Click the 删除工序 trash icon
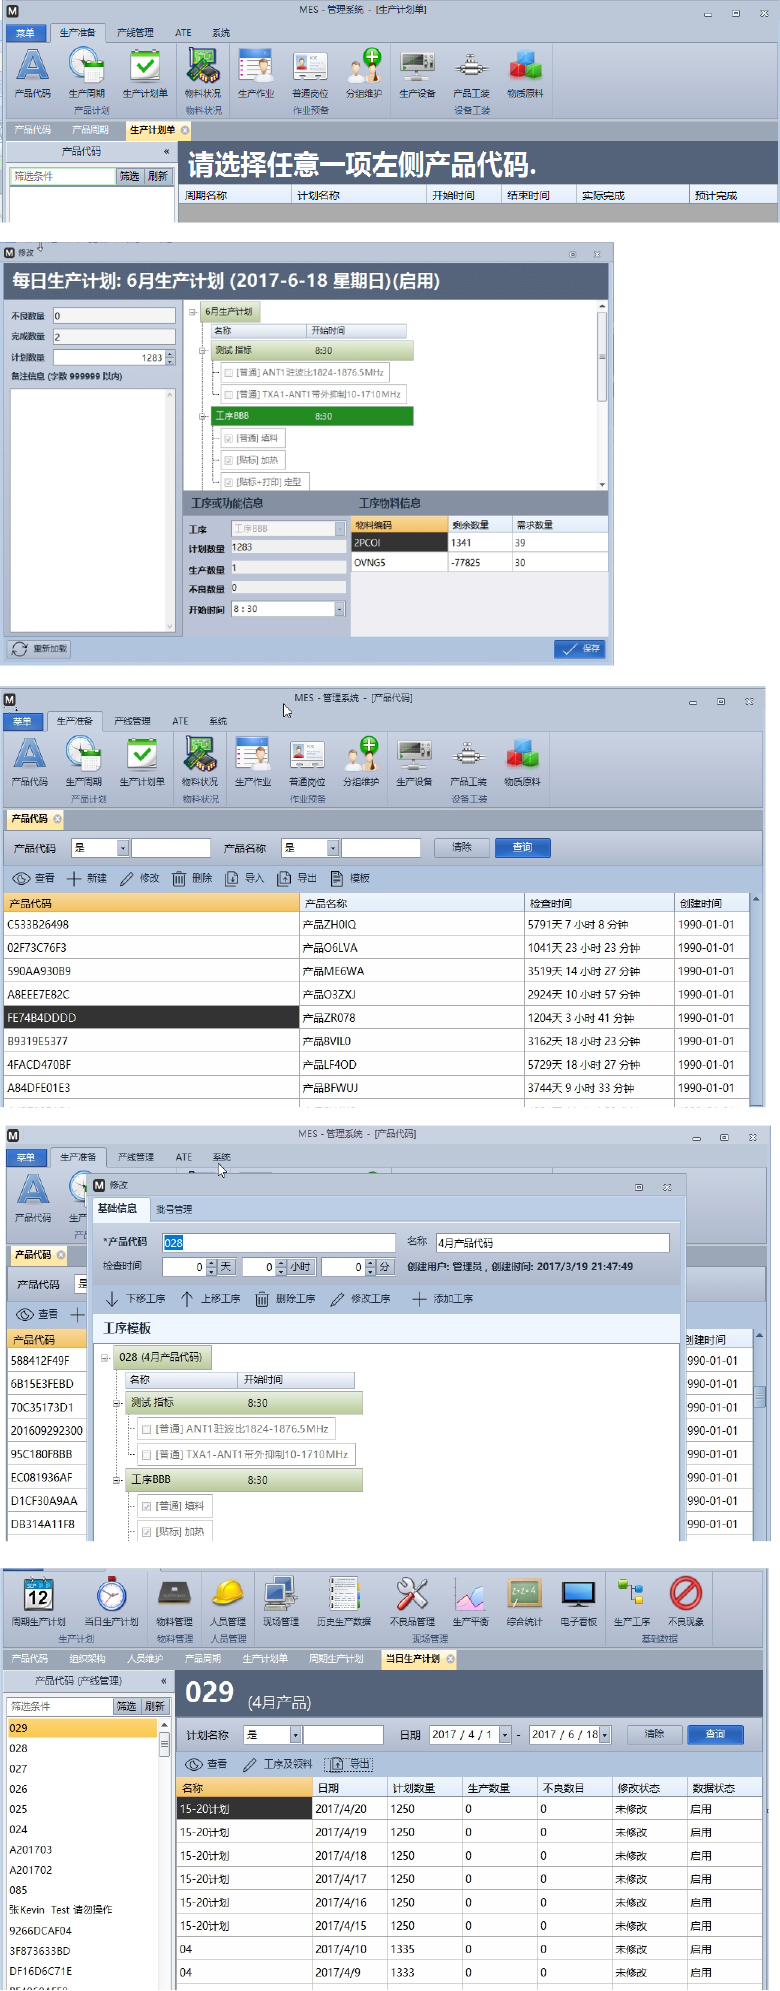 (262, 1298)
